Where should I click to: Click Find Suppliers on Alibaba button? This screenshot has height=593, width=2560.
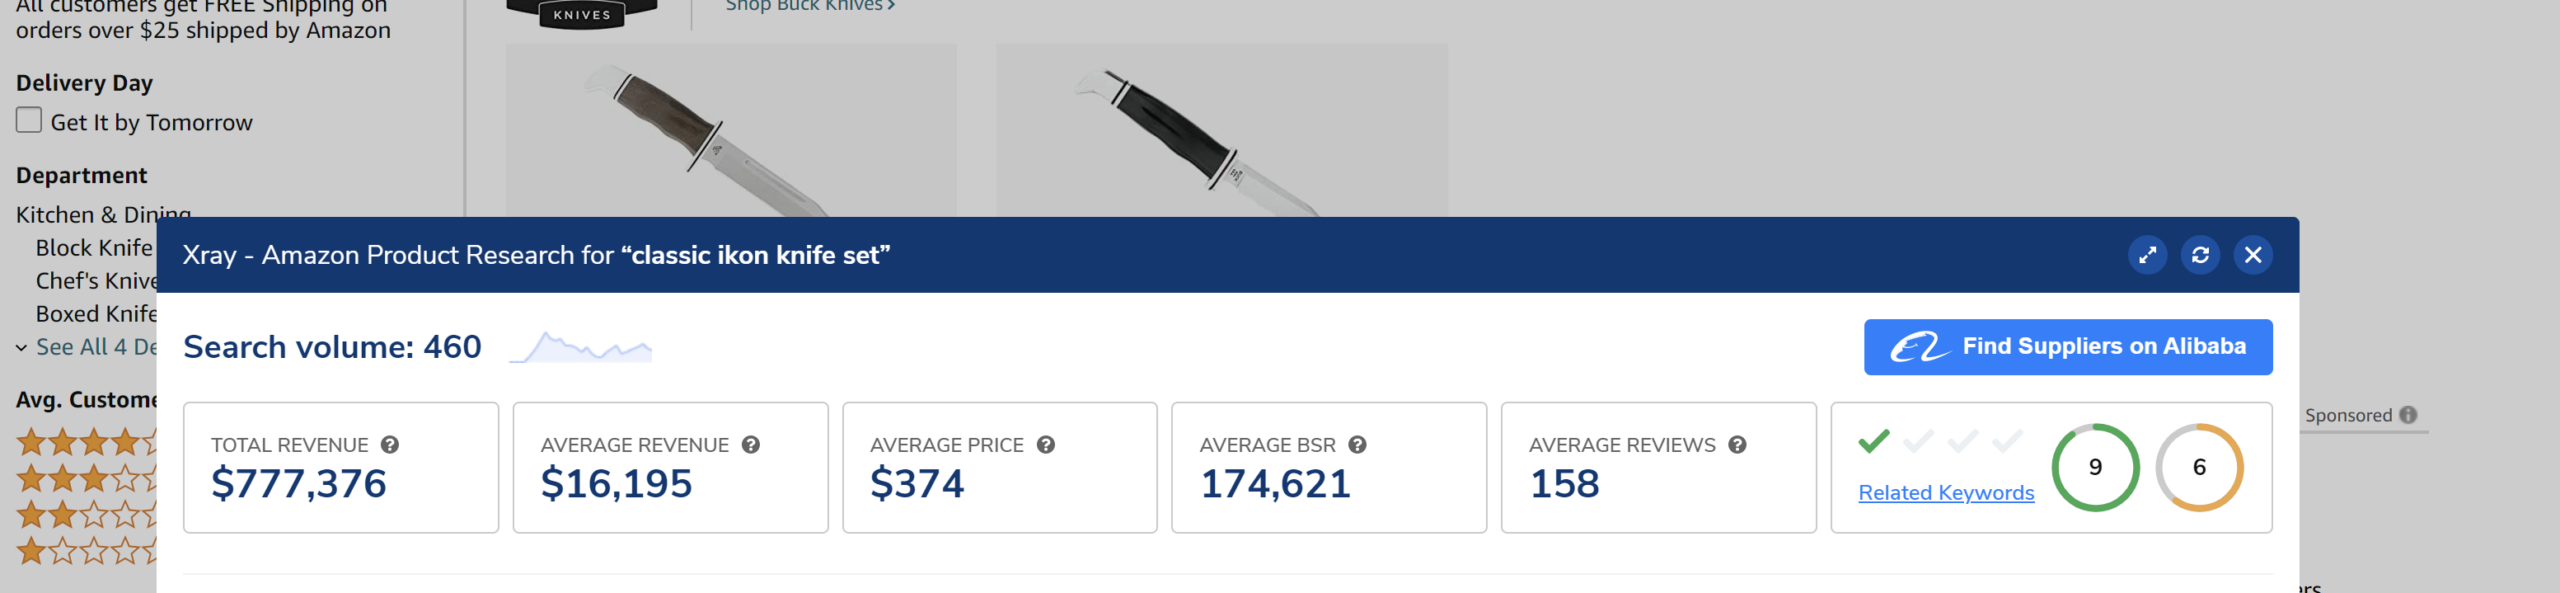[2067, 347]
